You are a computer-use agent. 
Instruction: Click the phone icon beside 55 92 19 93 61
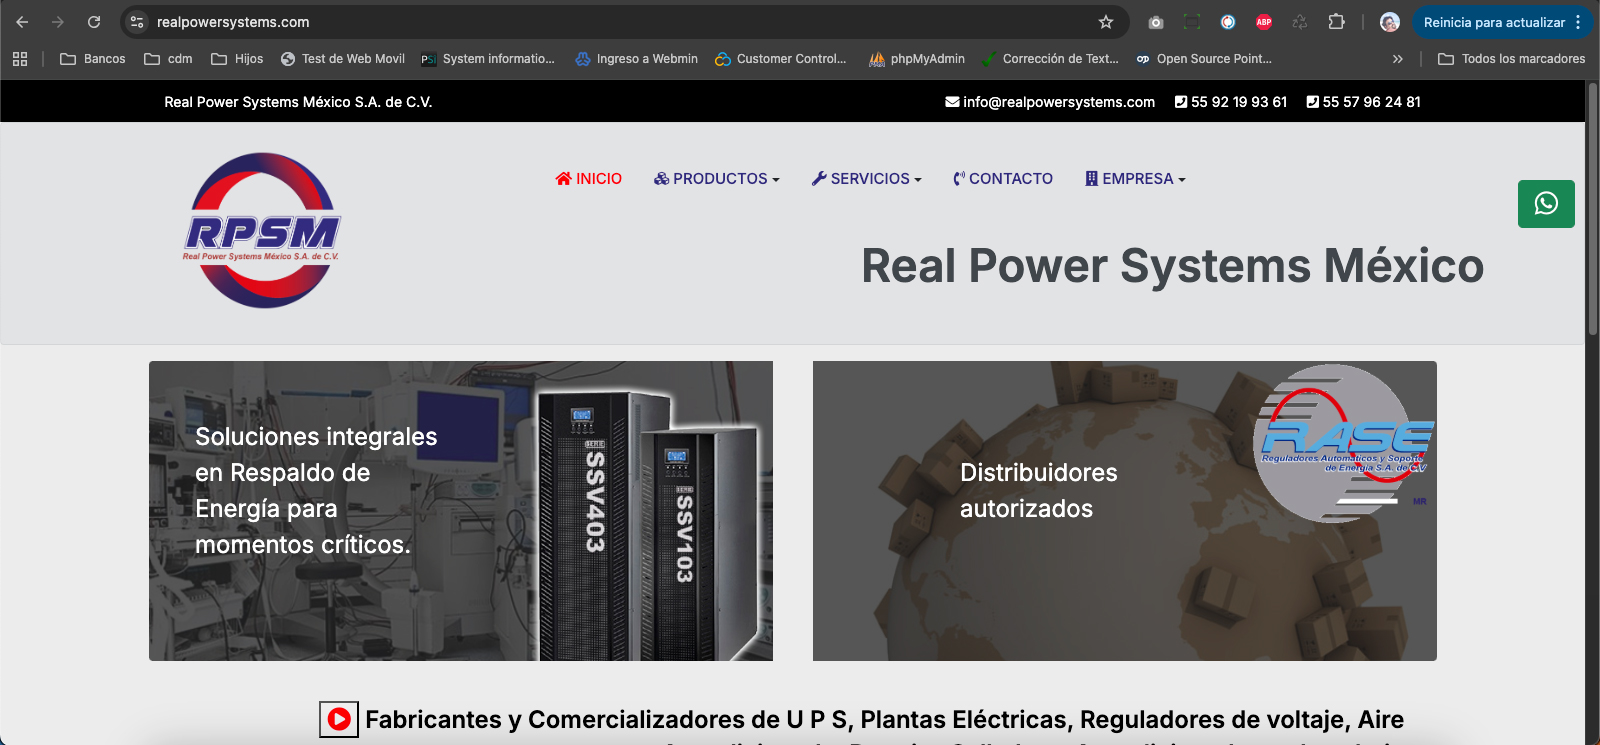click(1181, 102)
